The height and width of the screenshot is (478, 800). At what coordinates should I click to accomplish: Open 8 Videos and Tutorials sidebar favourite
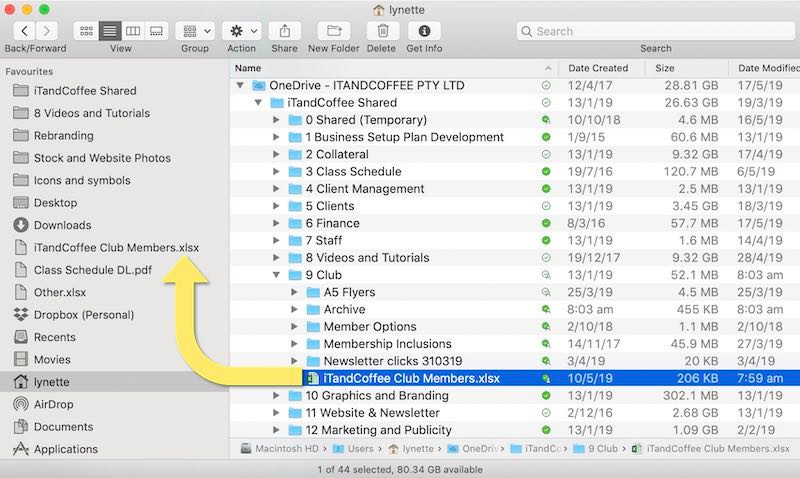click(92, 113)
